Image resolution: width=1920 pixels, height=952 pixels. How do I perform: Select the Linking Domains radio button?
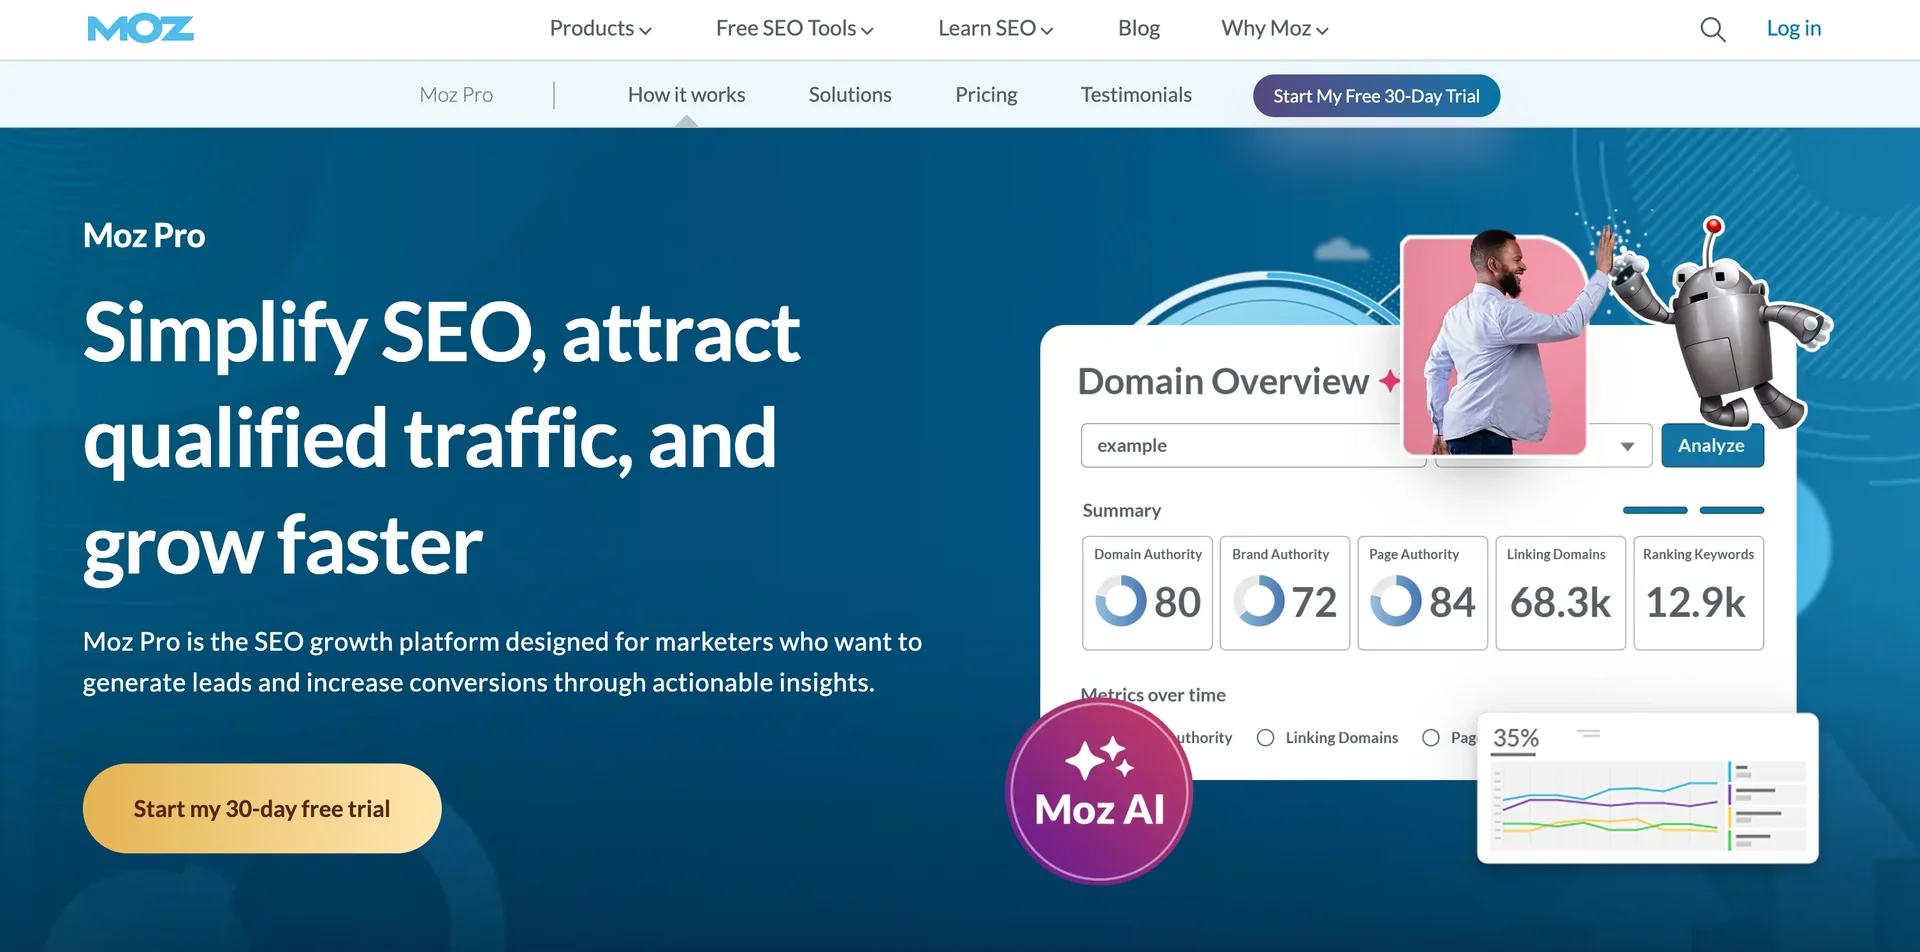(x=1265, y=737)
